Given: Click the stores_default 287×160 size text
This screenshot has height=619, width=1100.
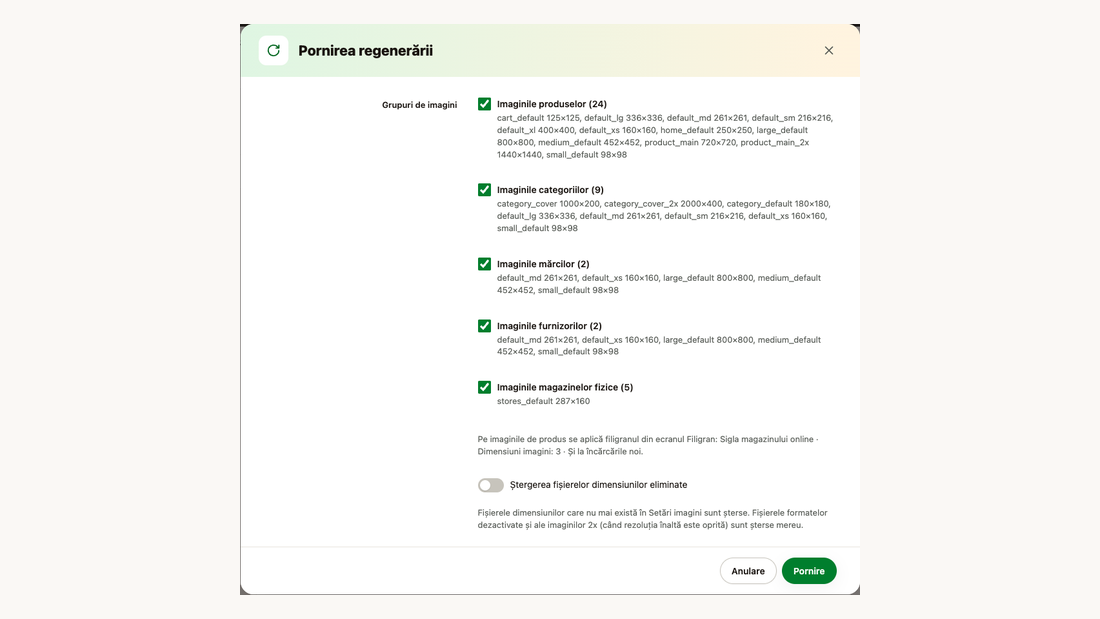Looking at the screenshot, I should coord(543,401).
